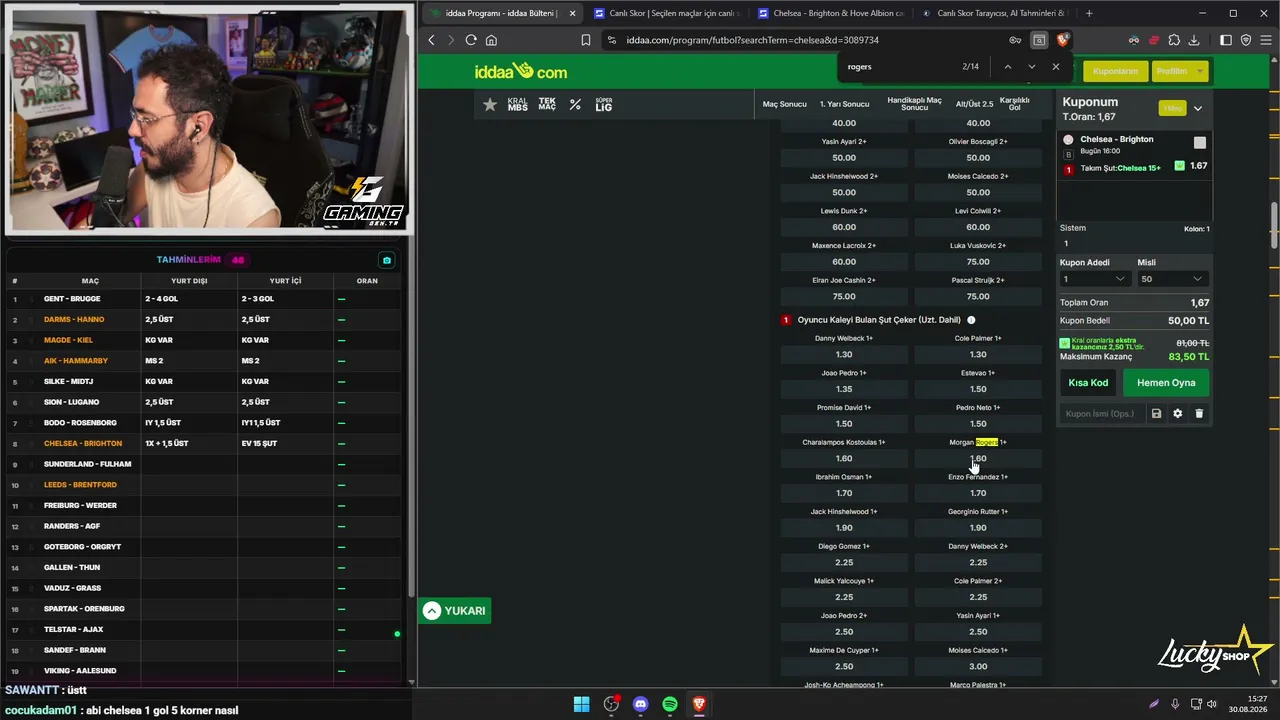Viewport: 1280px width, 720px height.
Task: Select Handikaplı Maç Sonucu market column
Action: click(914, 104)
